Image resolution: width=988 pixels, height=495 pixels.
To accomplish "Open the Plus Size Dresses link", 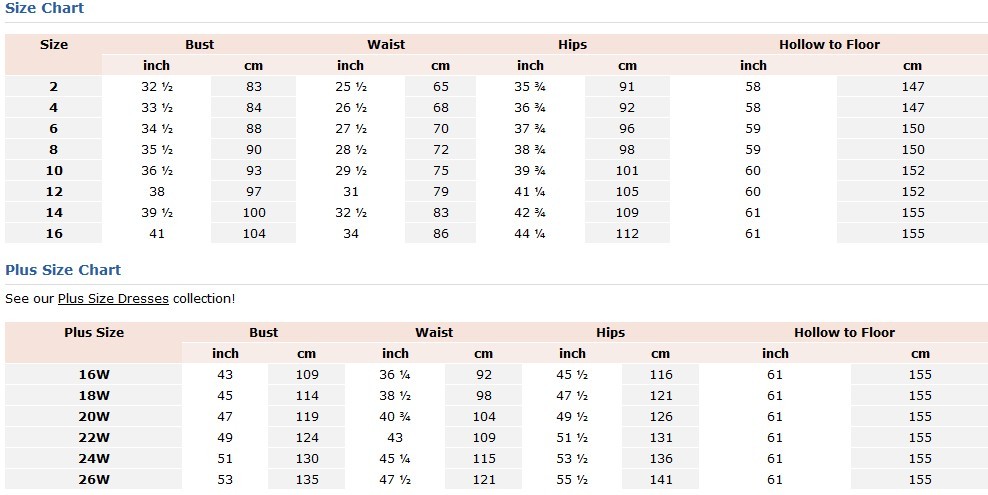I will (x=113, y=298).
